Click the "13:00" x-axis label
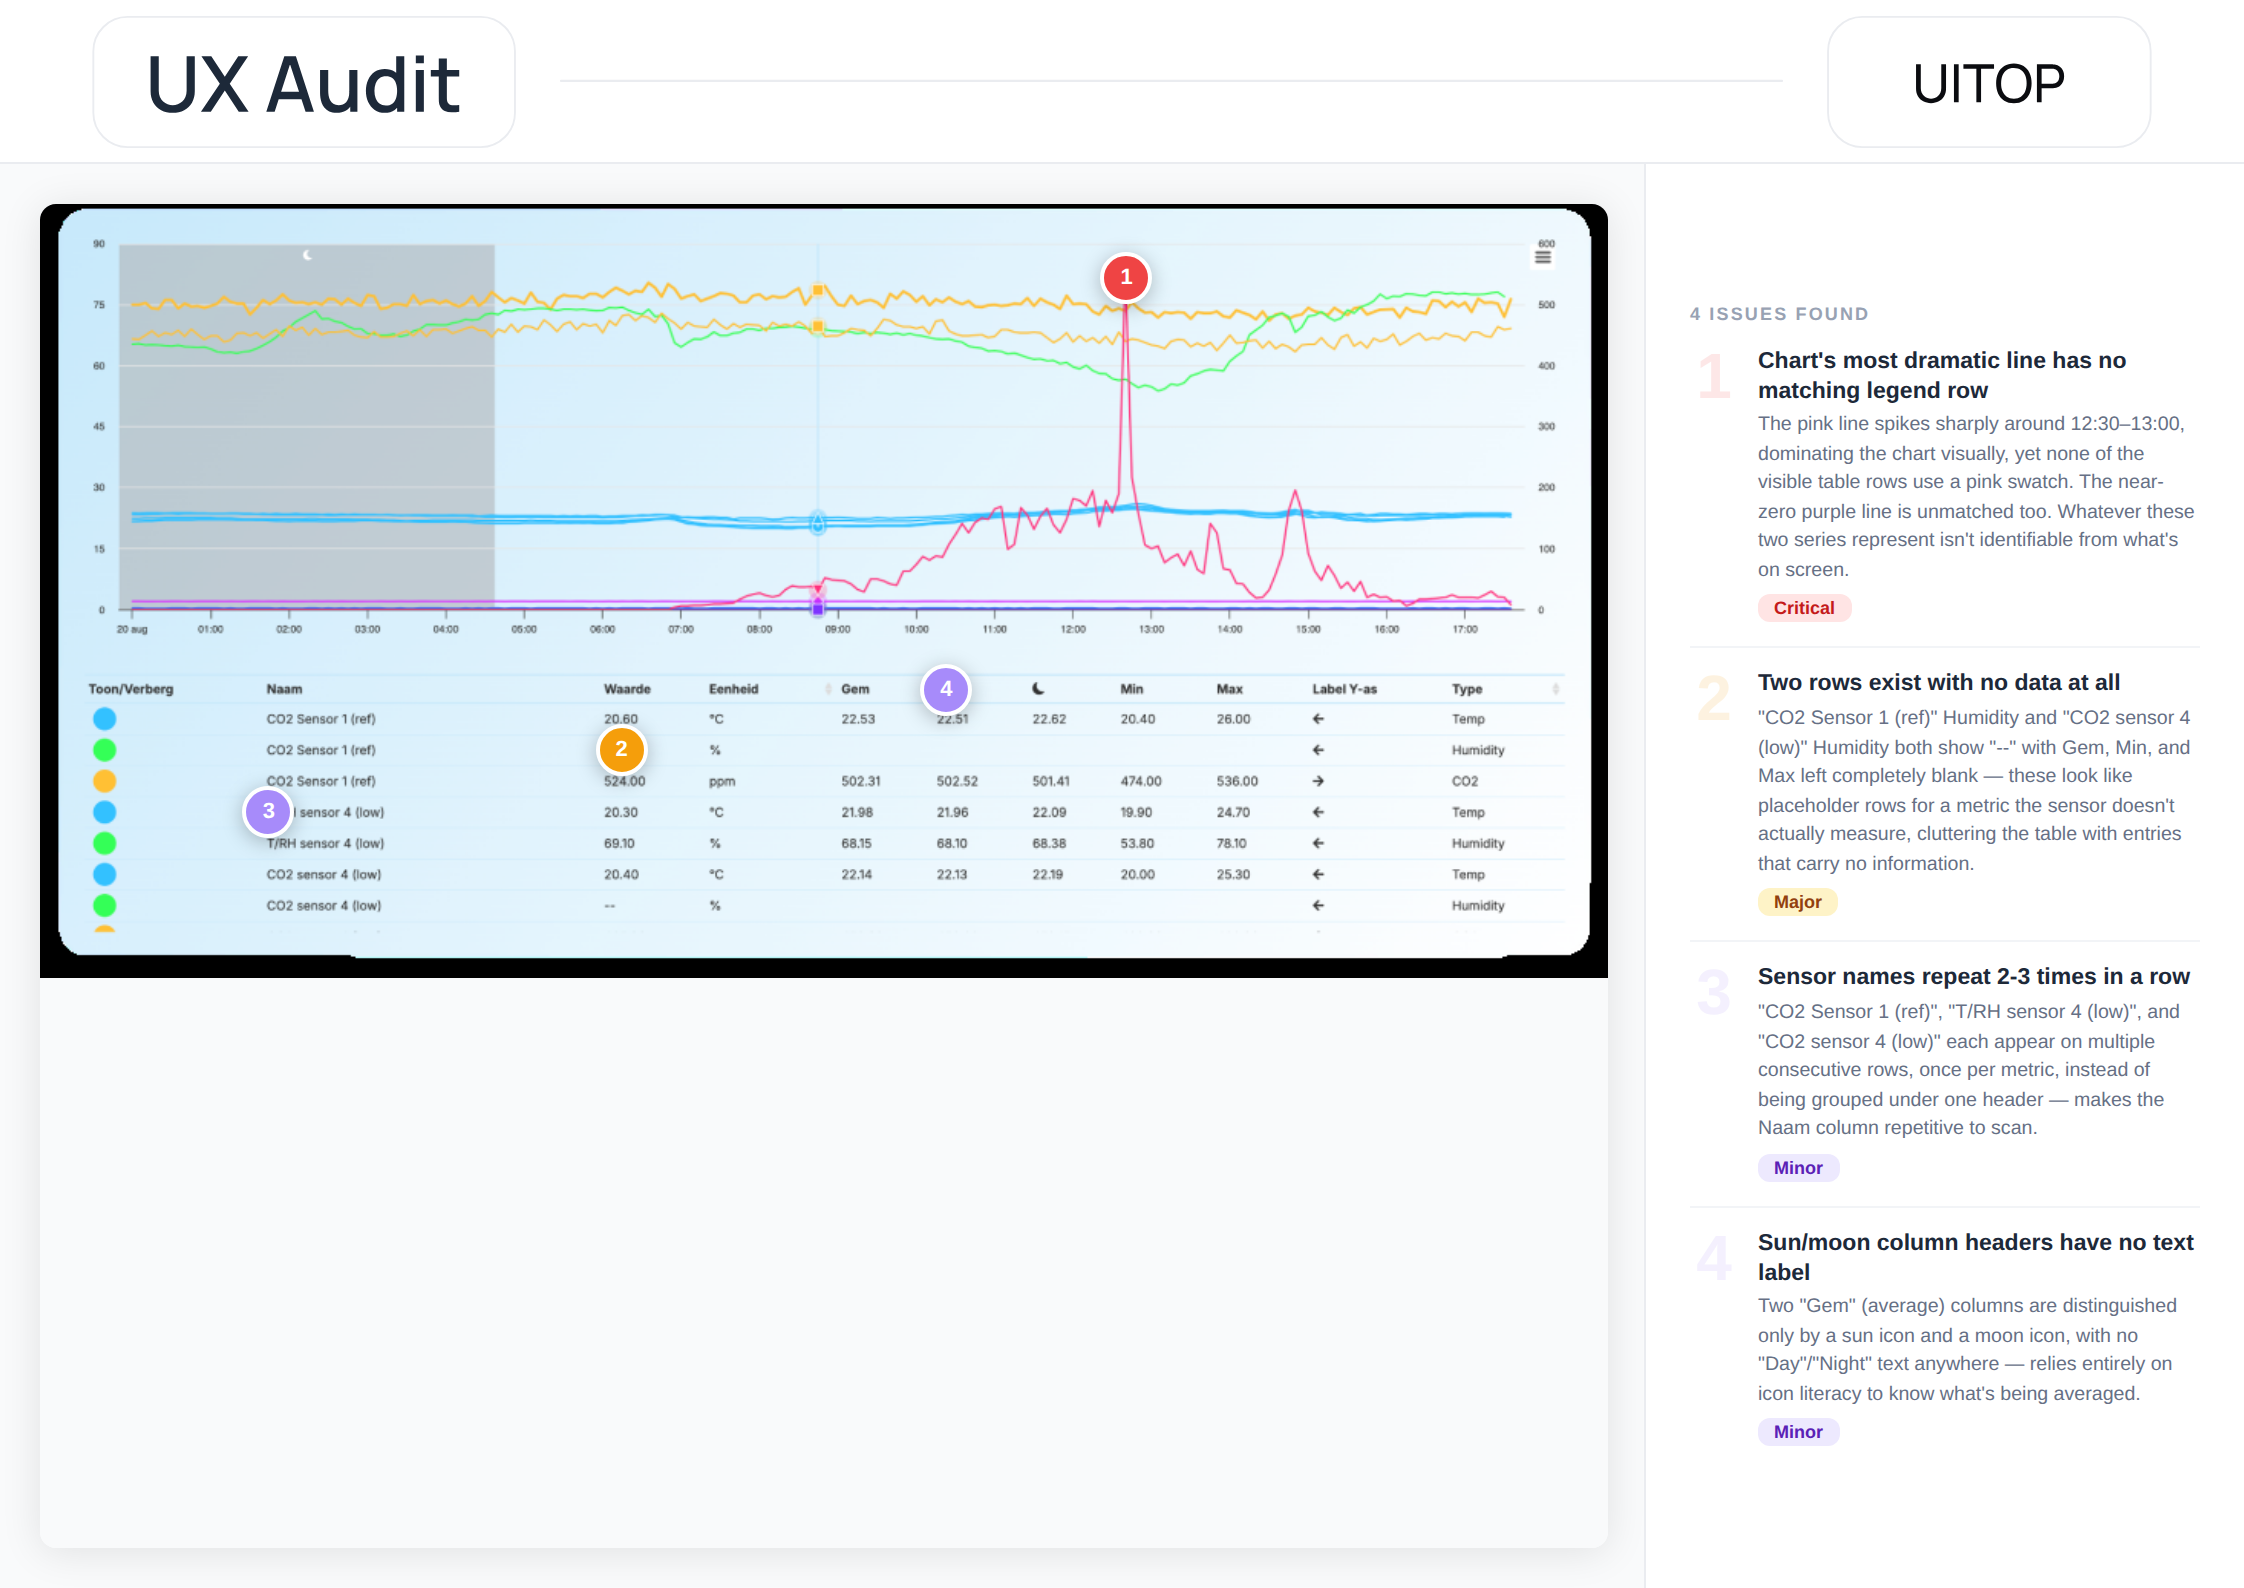This screenshot has height=1588, width=2244. 1151,629
